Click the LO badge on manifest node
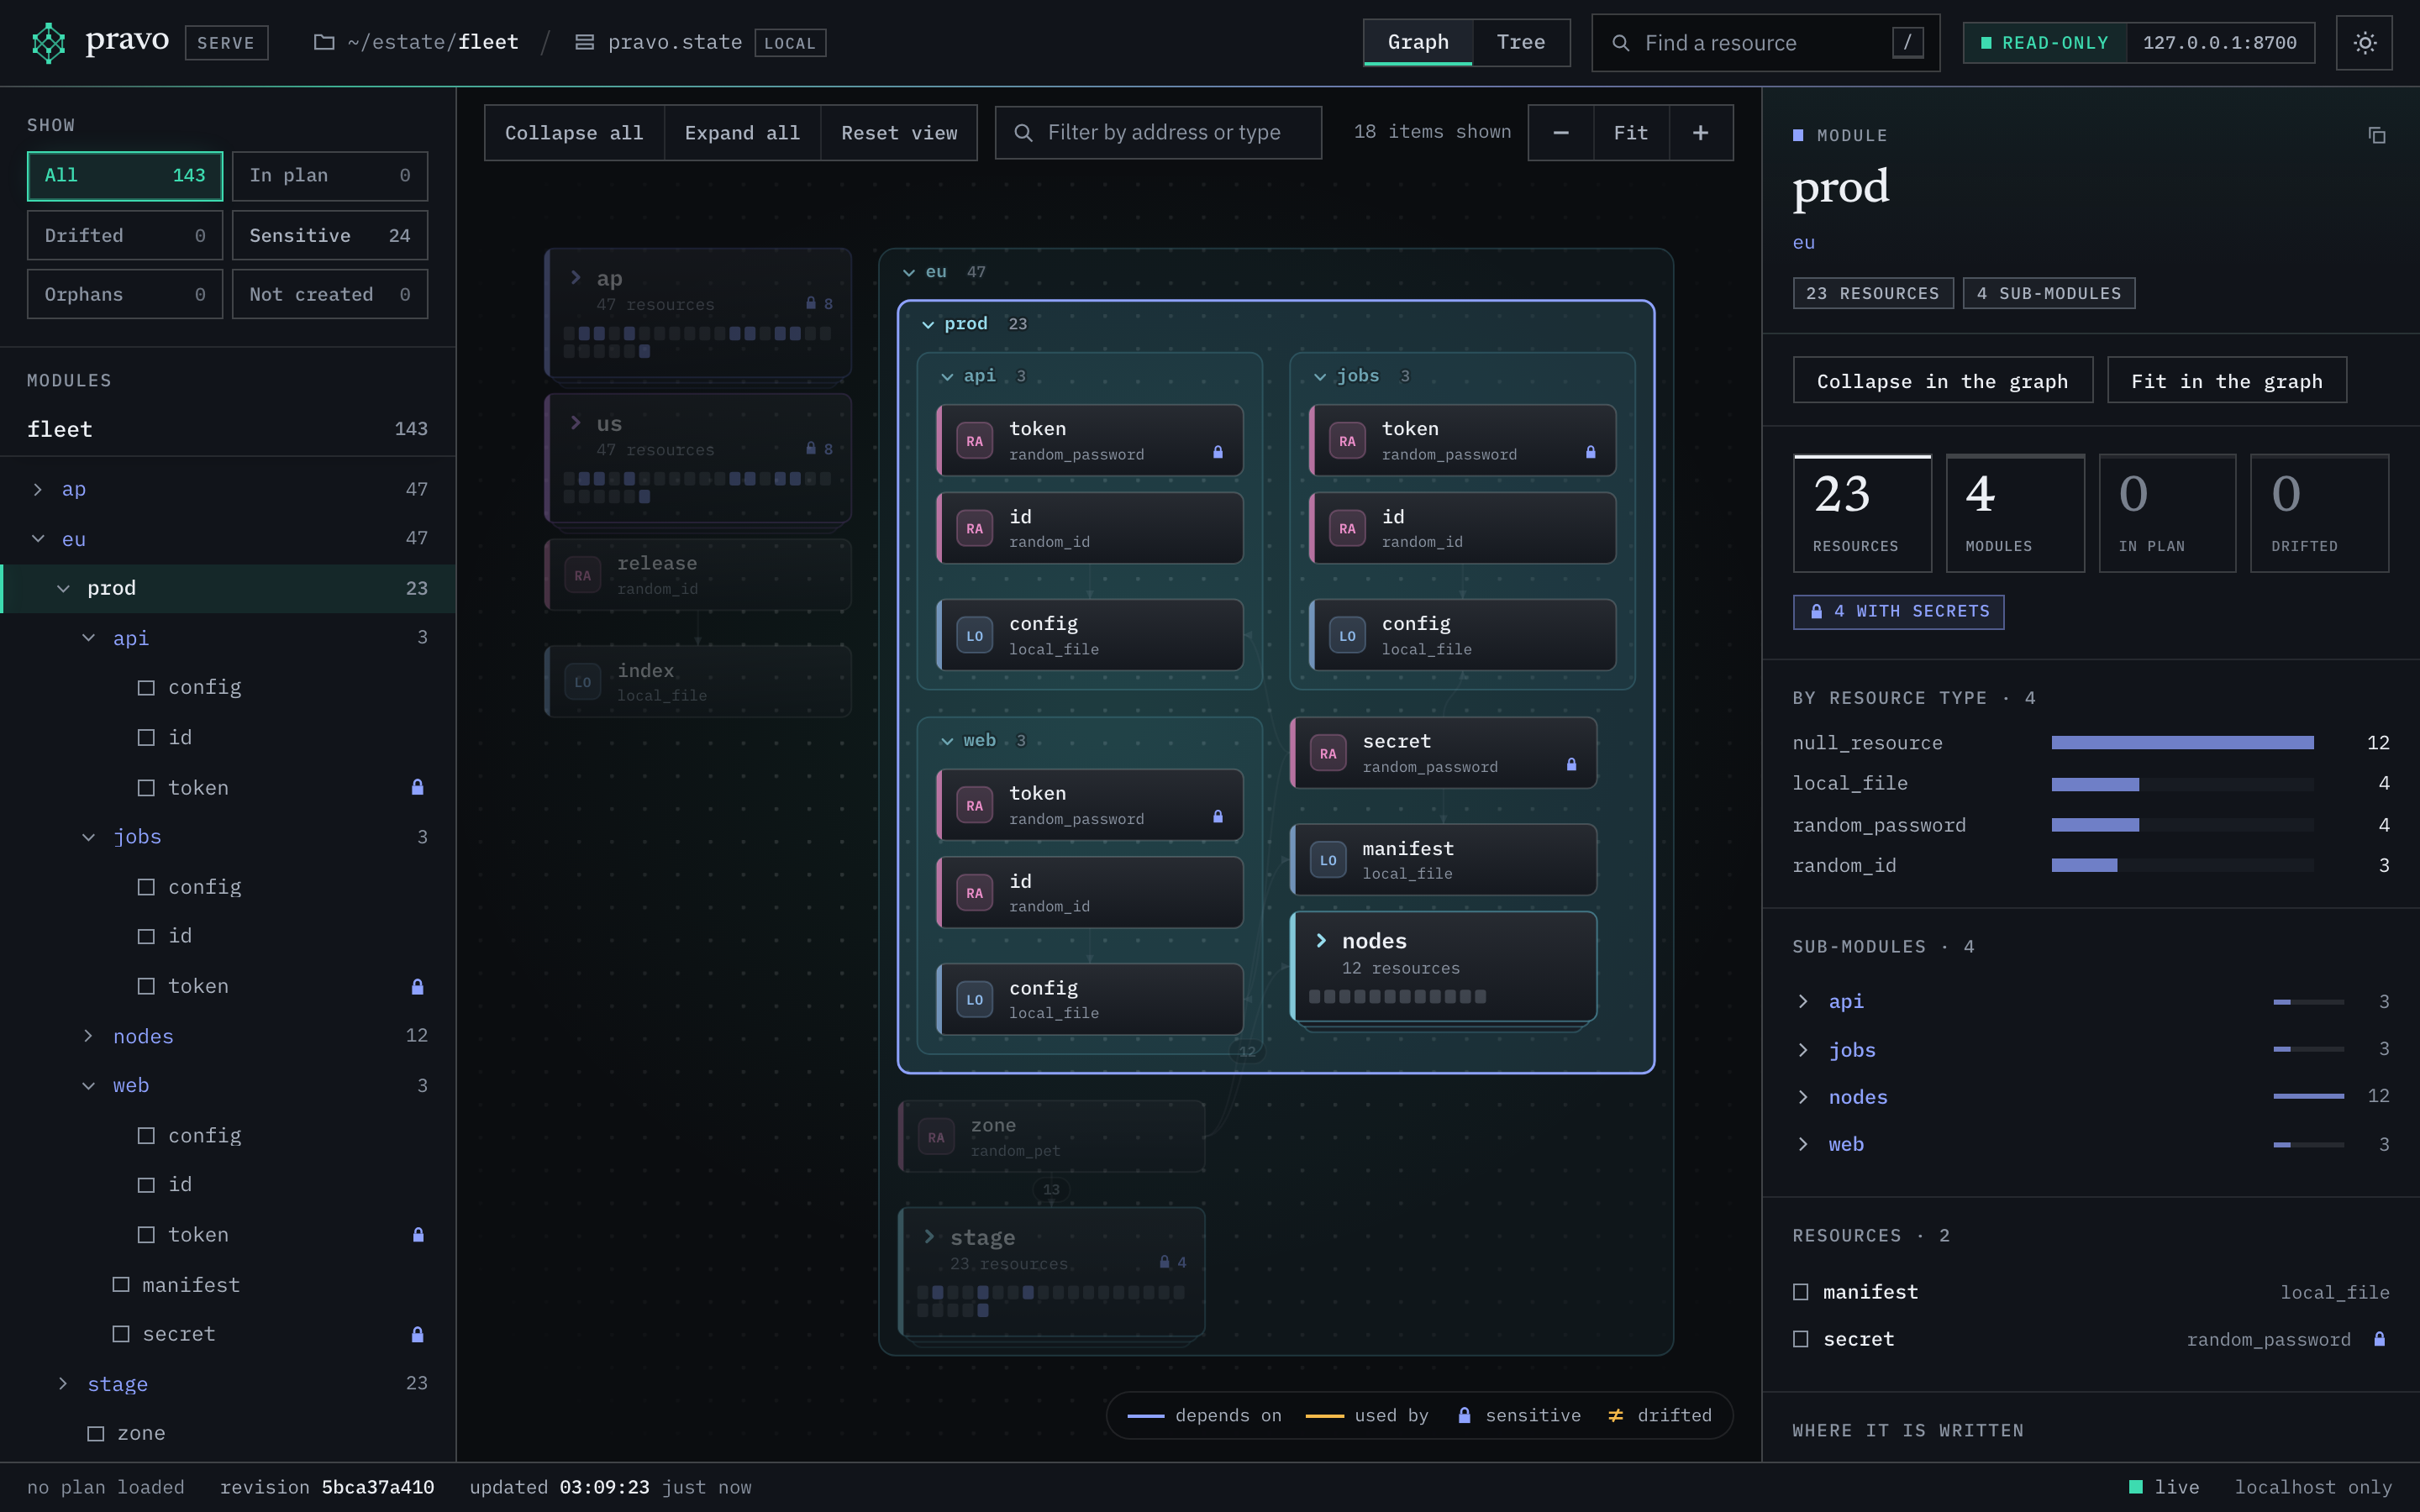2420x1512 pixels. coord(1328,860)
